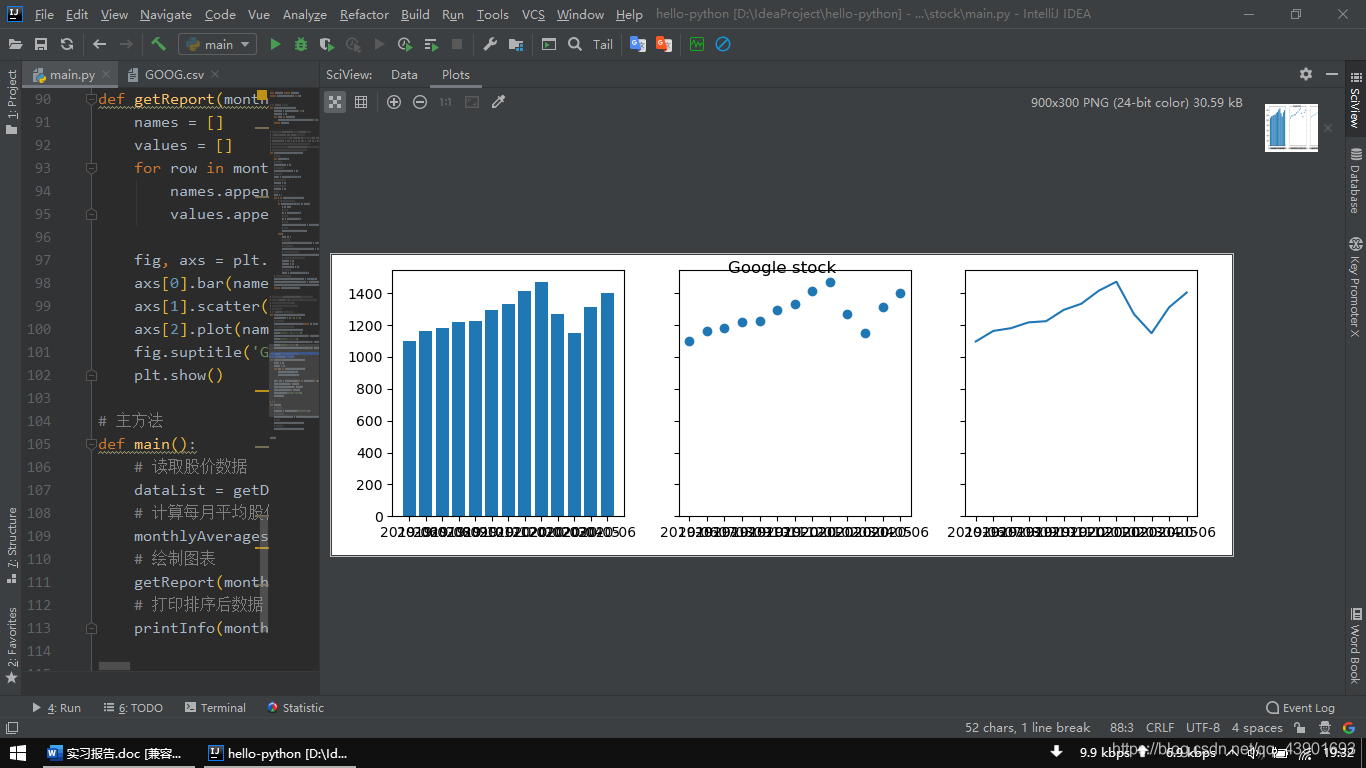Search Everywhere magnifier icon
This screenshot has width=1366, height=768.
tap(575, 44)
